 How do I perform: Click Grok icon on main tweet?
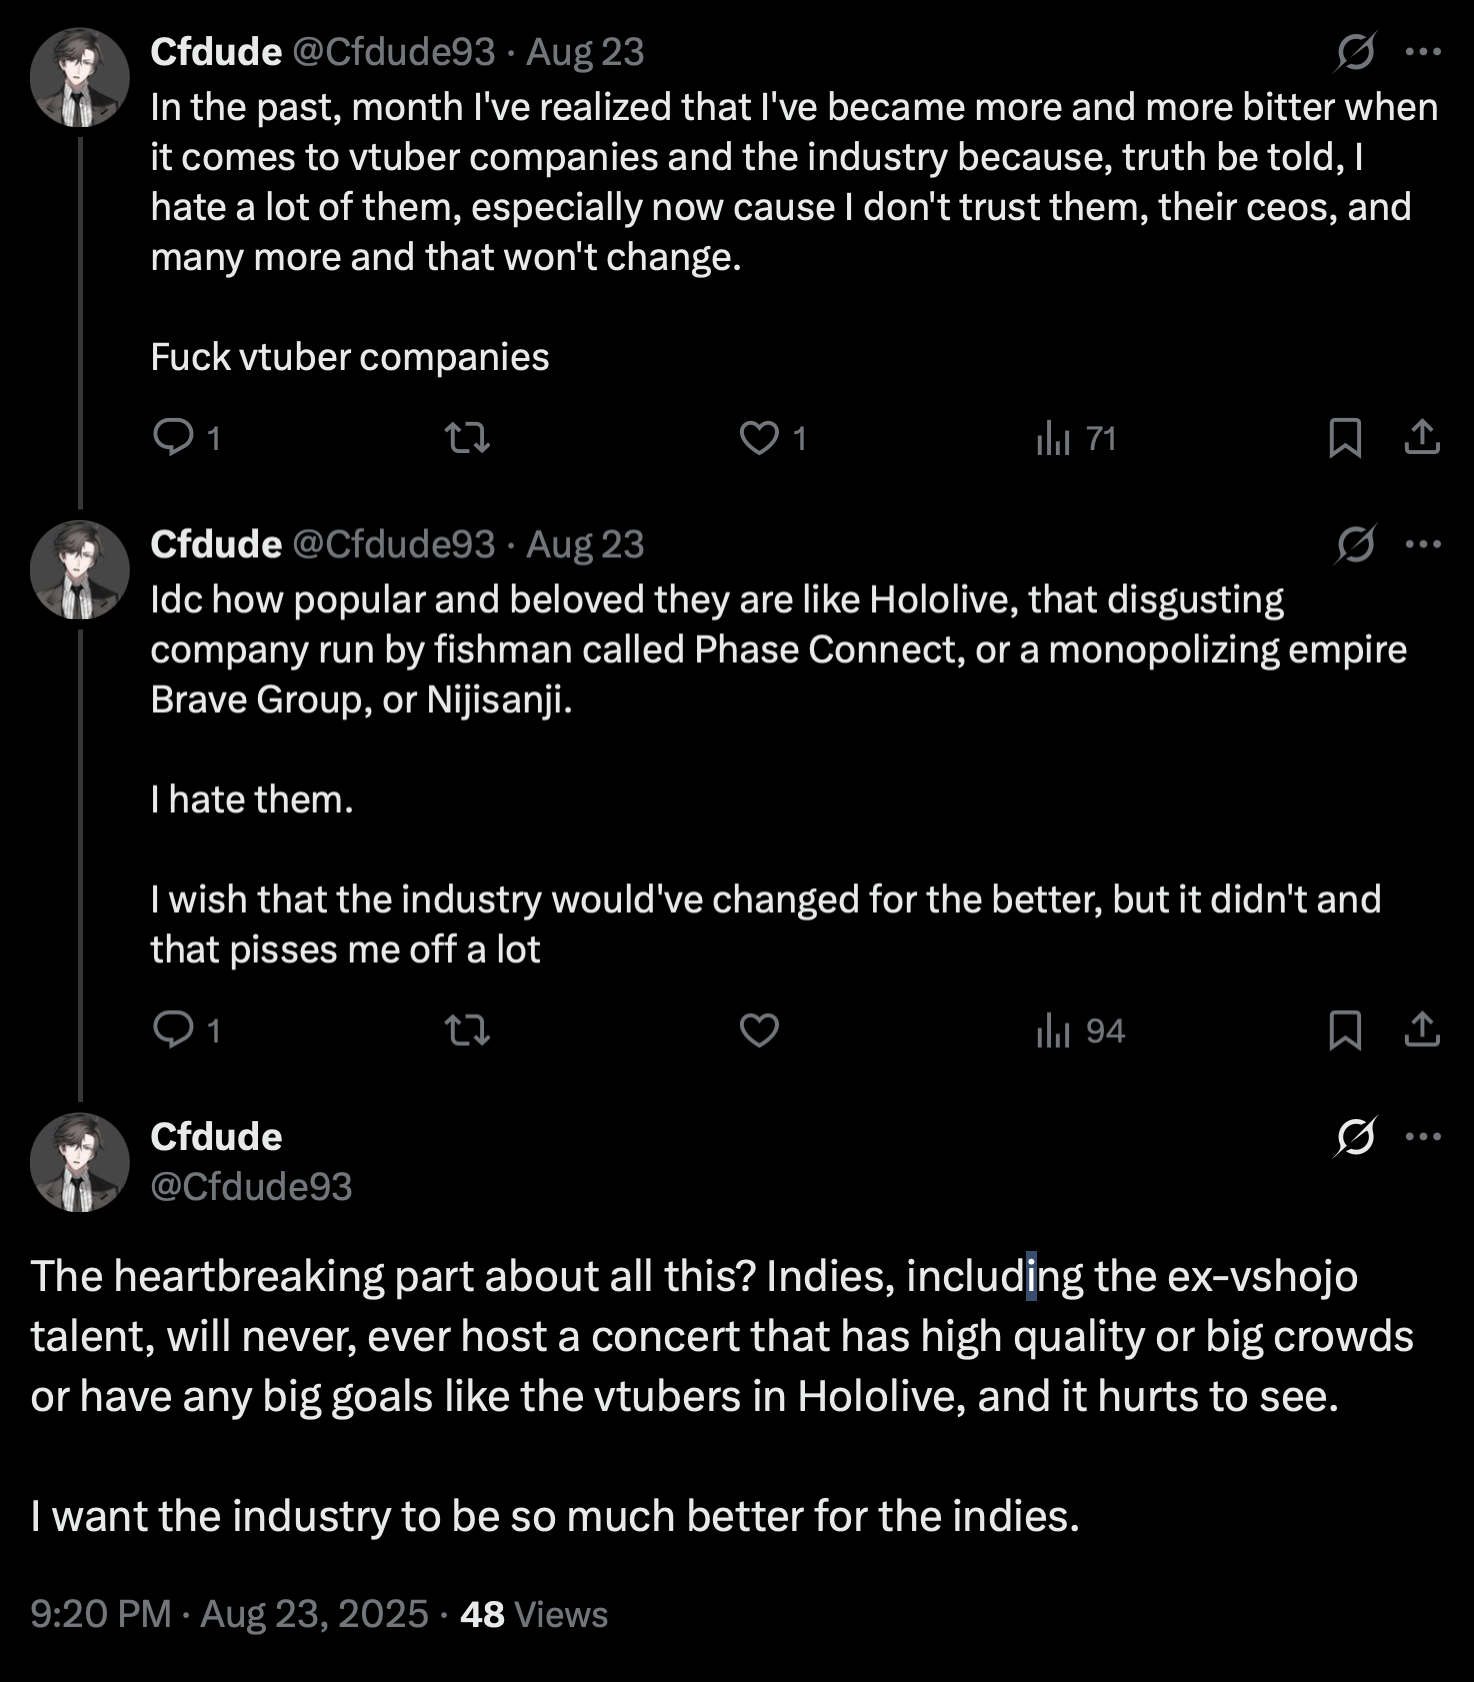click(1355, 1136)
